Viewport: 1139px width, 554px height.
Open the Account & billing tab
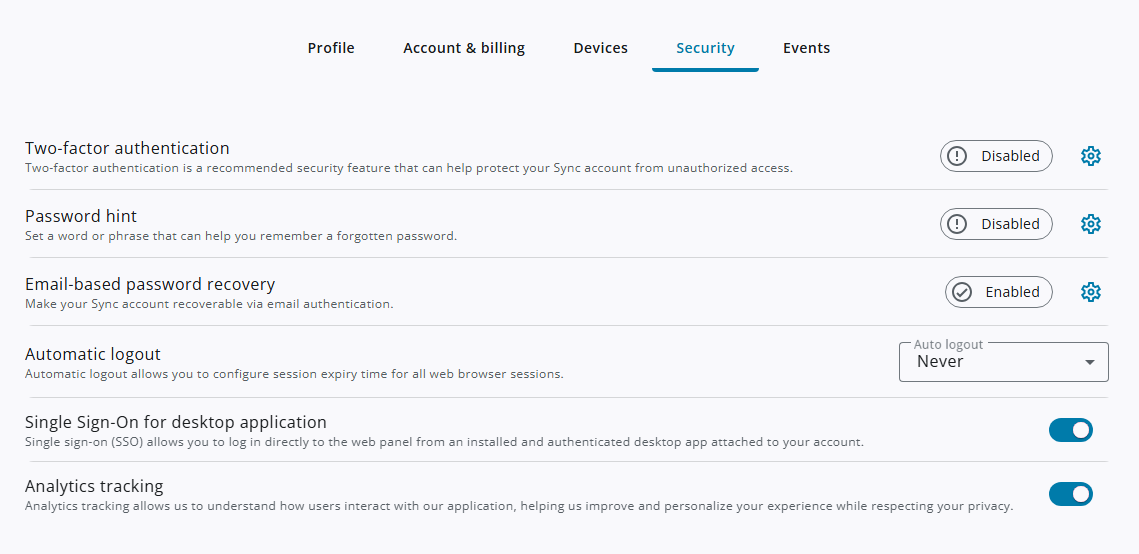464,48
